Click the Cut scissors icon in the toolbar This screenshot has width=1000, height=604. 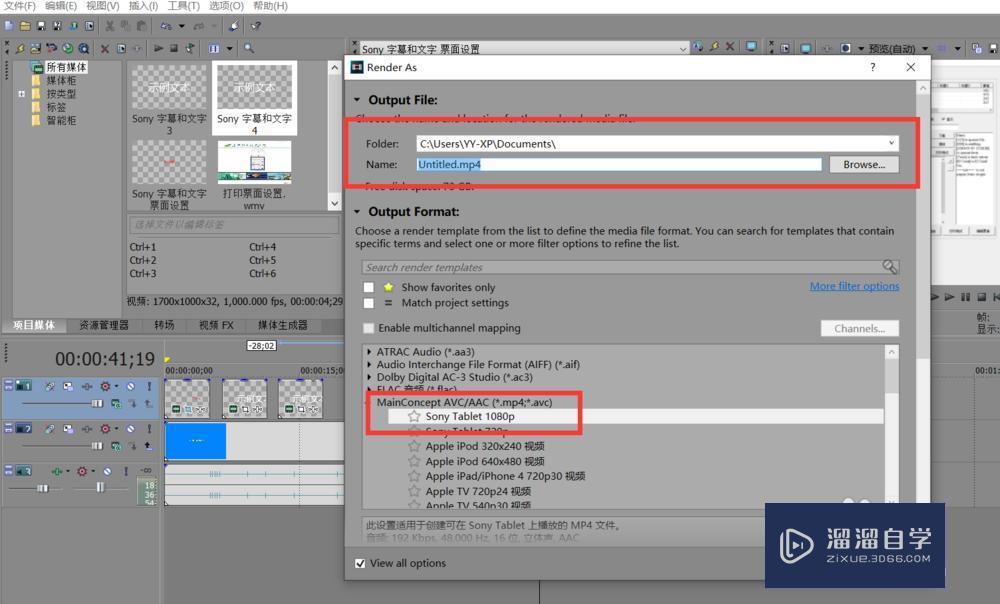click(x=110, y=26)
